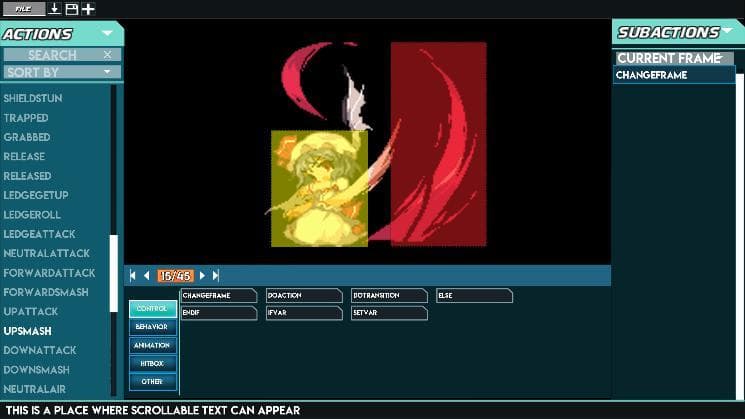Switch to the Control tab
Image resolution: width=745 pixels, height=419 pixels.
coord(153,309)
